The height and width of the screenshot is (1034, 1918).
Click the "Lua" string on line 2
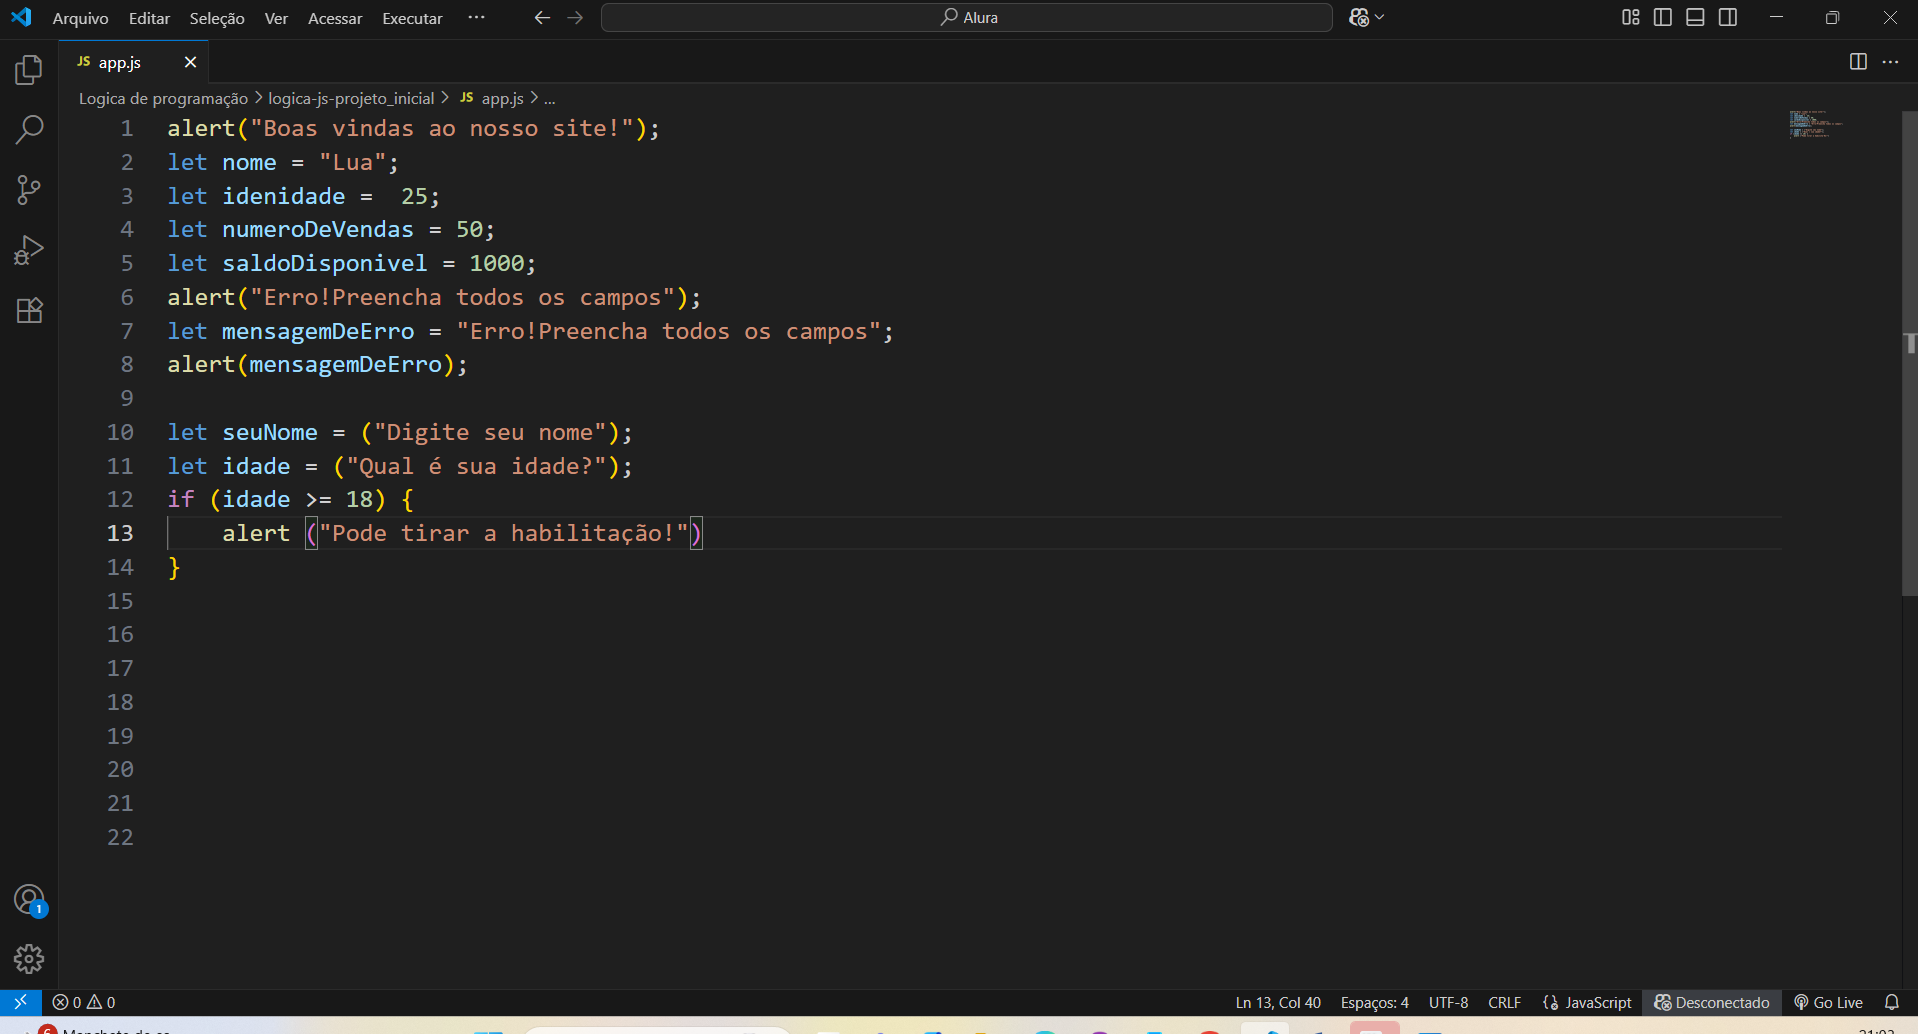pyautogui.click(x=352, y=162)
